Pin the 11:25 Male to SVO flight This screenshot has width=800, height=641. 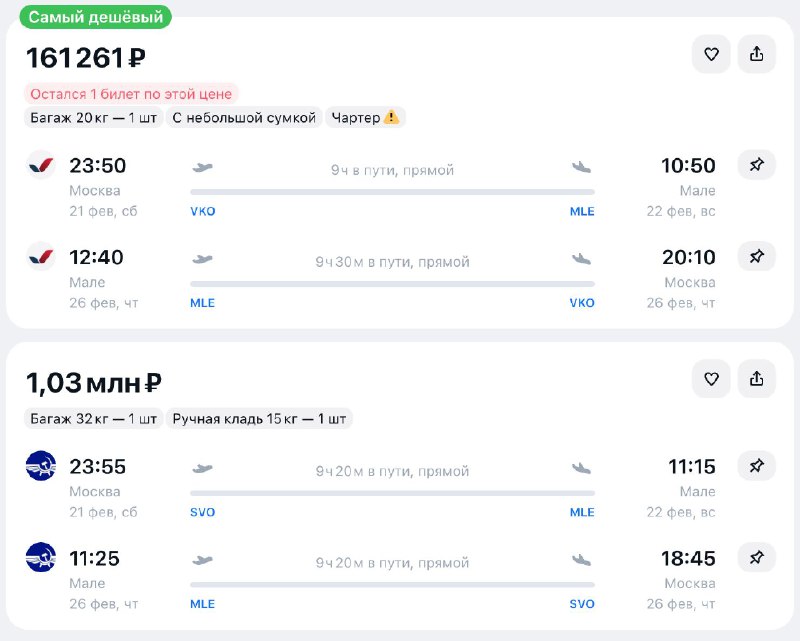(x=757, y=558)
